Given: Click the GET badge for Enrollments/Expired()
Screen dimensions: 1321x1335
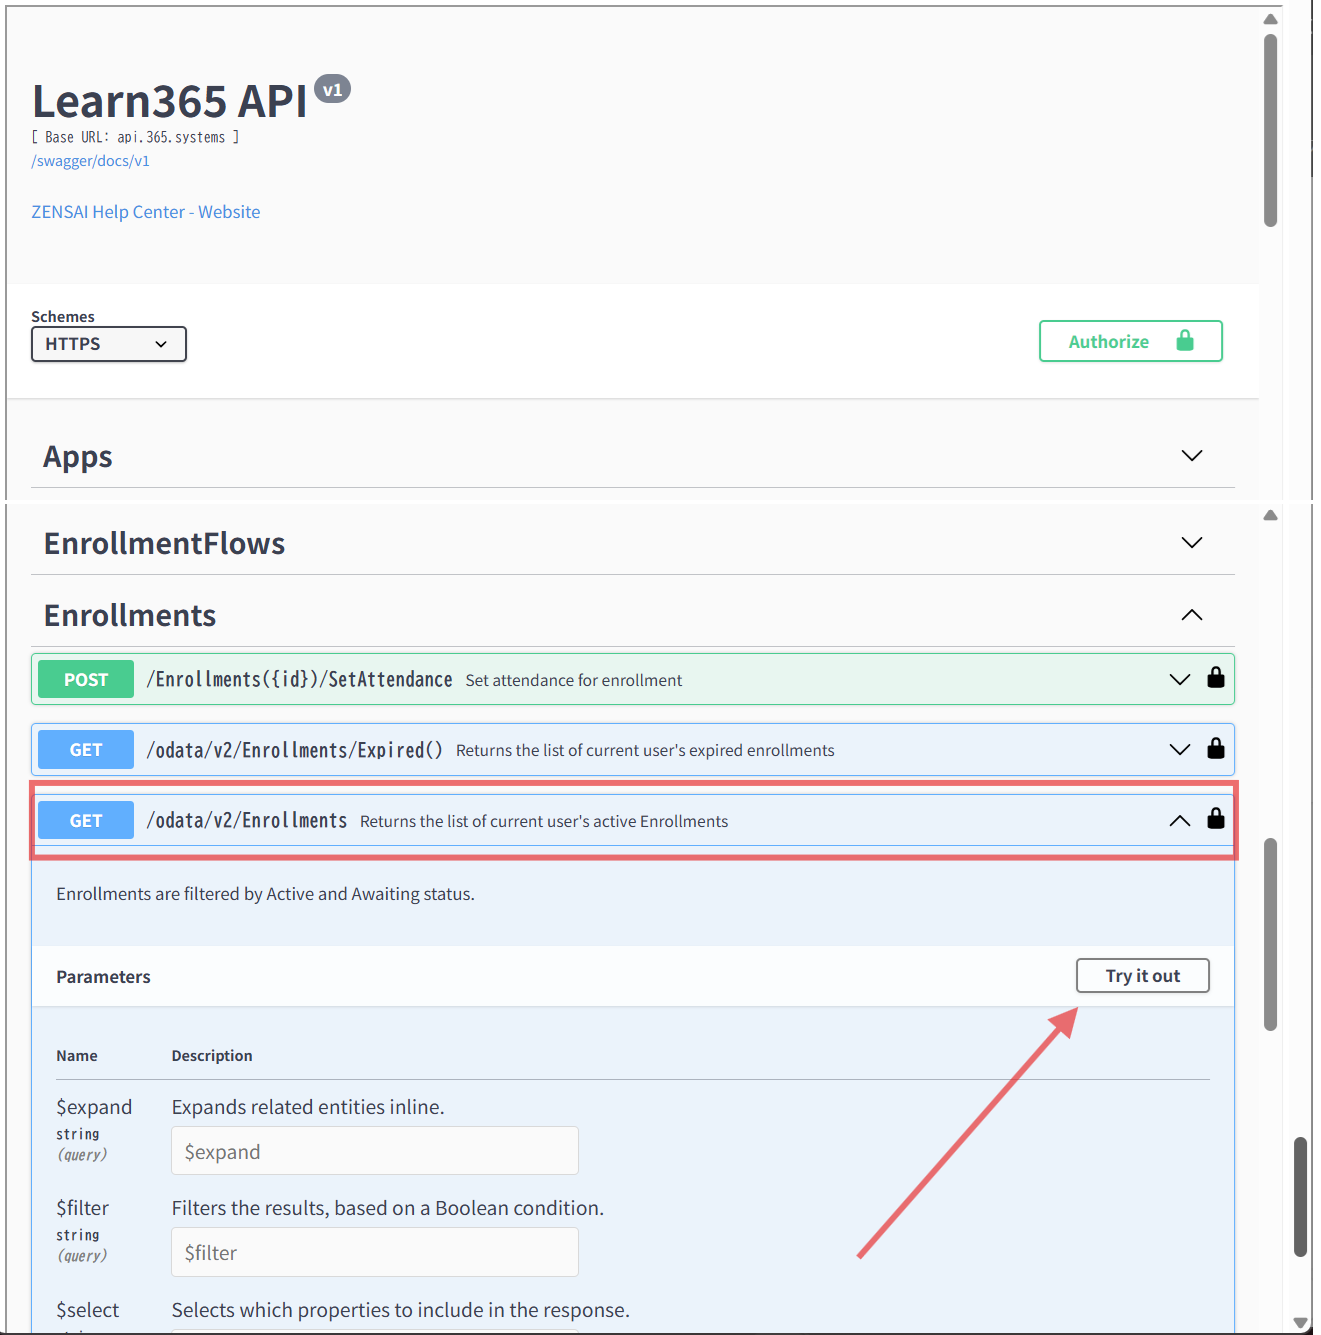Looking at the screenshot, I should pos(86,750).
